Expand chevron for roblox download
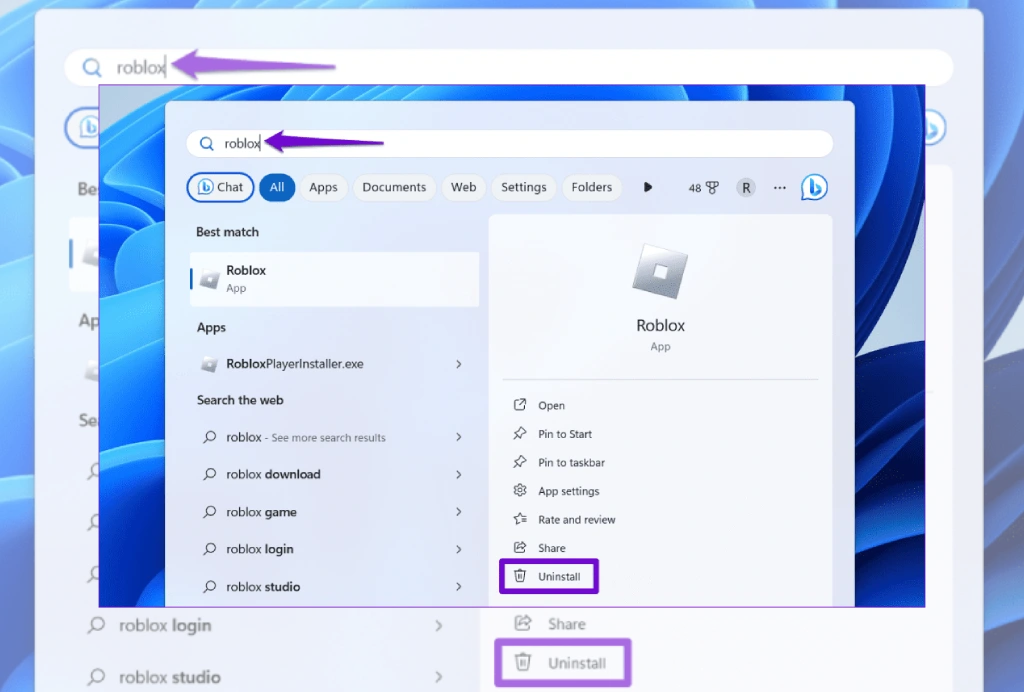Viewport: 1024px width, 692px height. click(x=459, y=475)
